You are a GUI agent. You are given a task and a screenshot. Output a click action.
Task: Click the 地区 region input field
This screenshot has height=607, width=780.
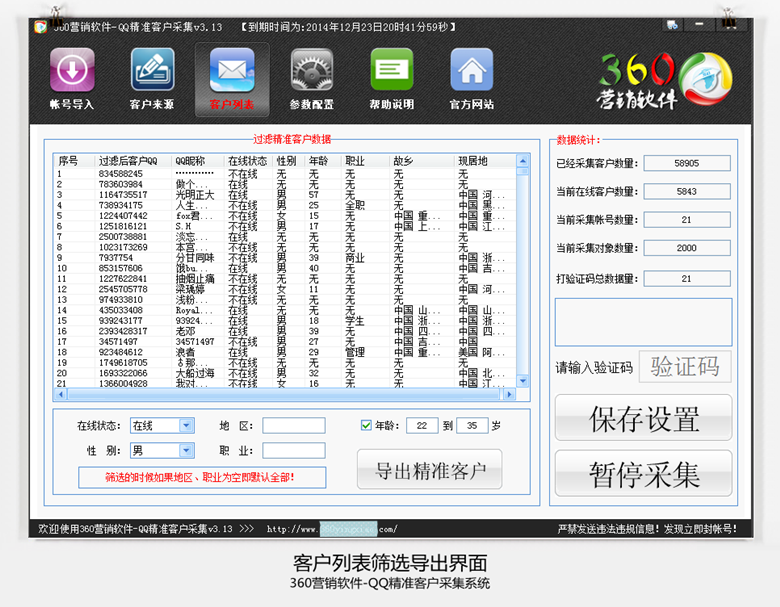[x=294, y=426]
